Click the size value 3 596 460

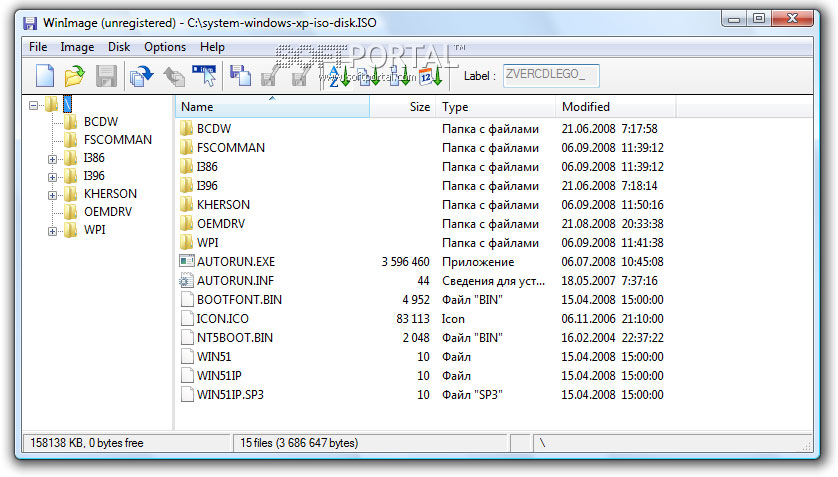(406, 262)
